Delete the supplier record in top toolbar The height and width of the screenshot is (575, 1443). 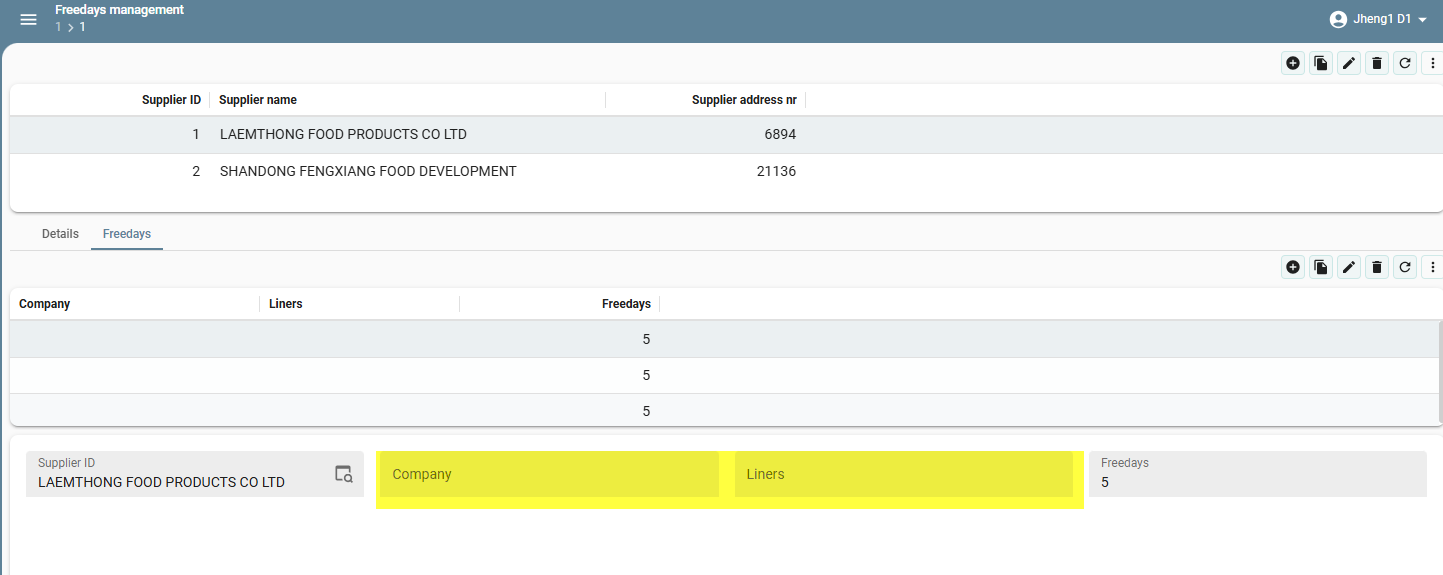1377,63
